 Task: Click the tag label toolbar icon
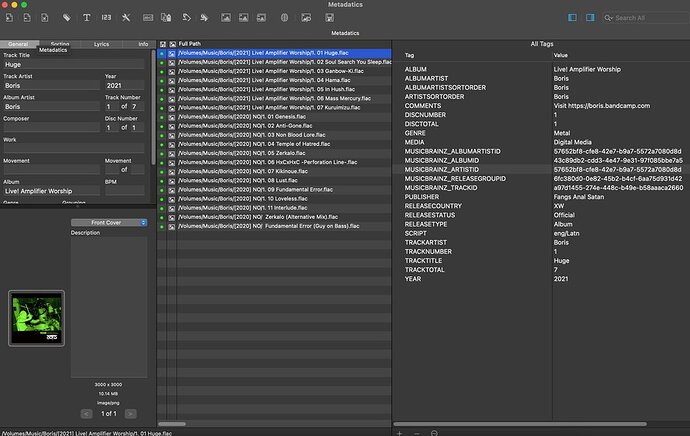(66, 18)
